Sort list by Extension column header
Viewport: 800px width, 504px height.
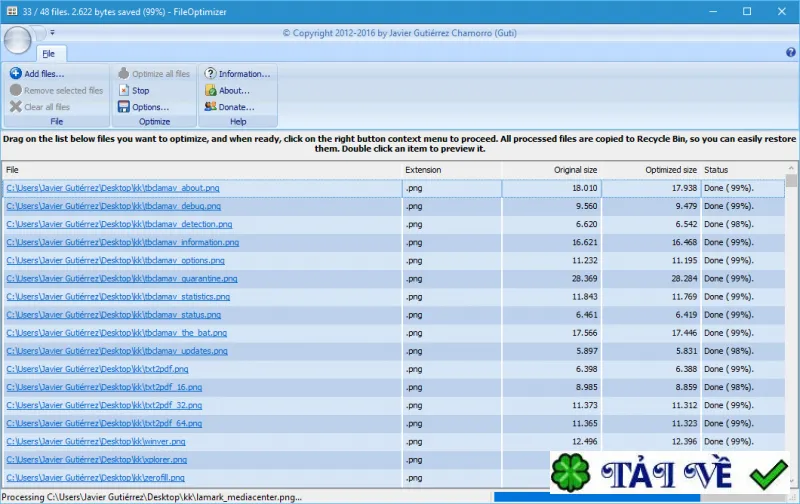[423, 170]
